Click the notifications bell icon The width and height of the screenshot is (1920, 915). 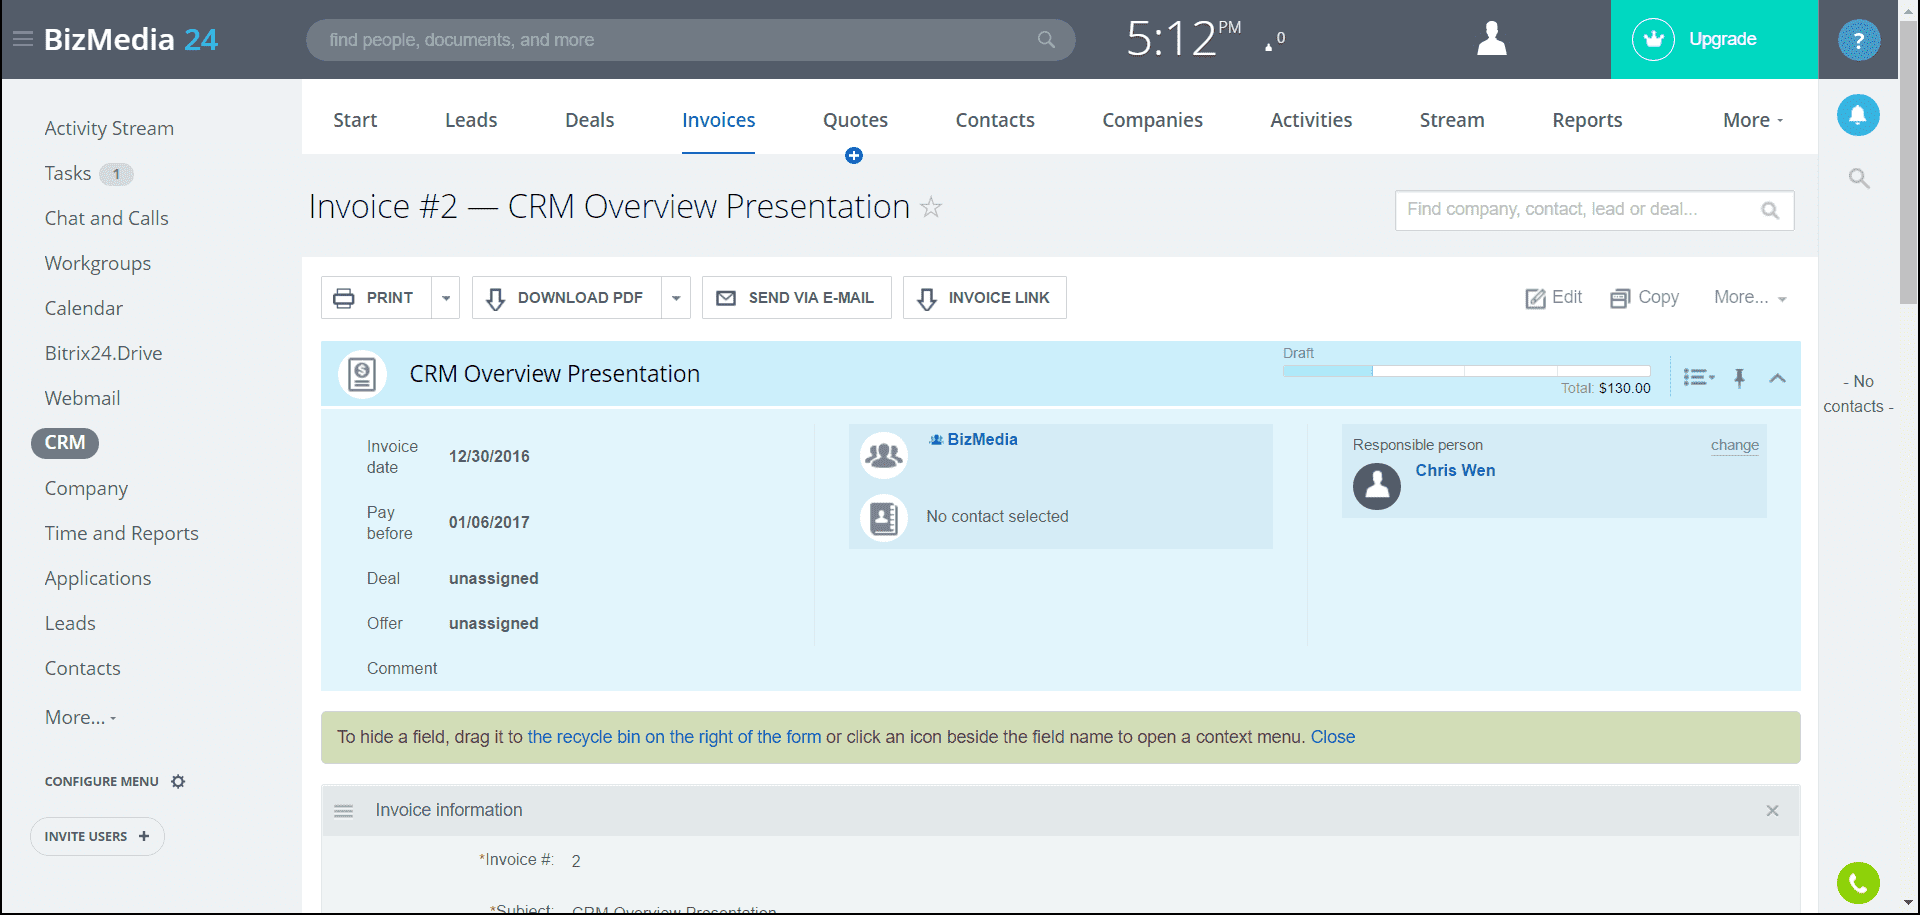coord(1857,115)
